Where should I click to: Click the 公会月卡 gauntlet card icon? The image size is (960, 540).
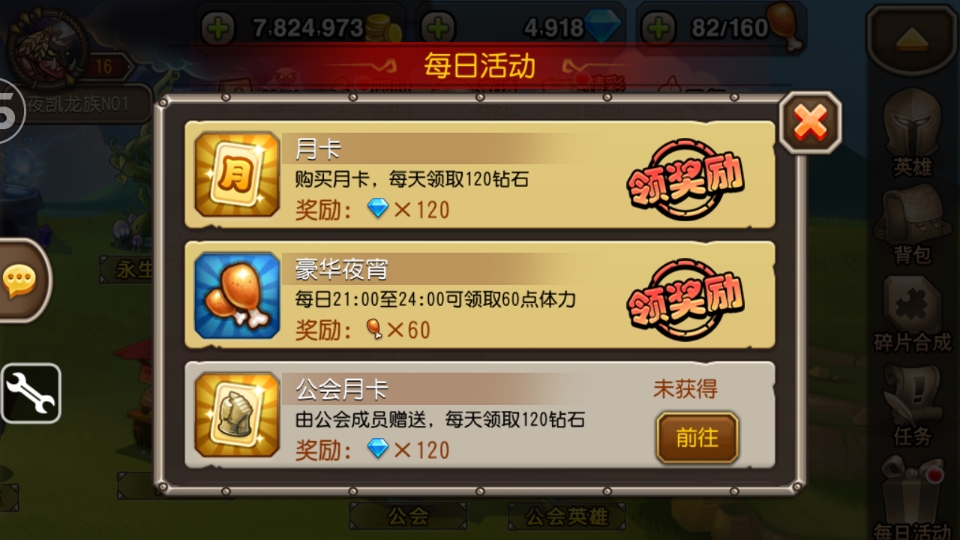click(x=237, y=415)
